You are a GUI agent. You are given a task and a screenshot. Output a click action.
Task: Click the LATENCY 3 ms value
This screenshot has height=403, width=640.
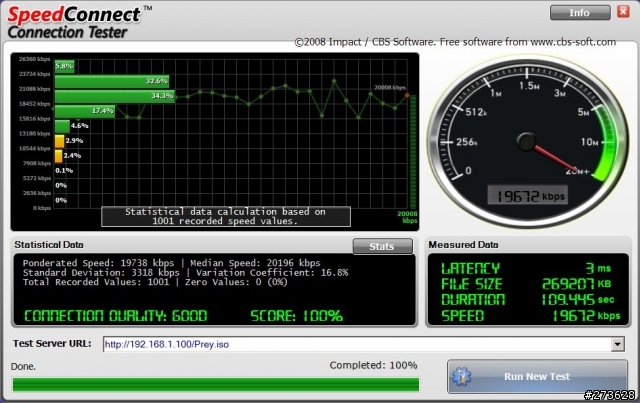click(598, 268)
